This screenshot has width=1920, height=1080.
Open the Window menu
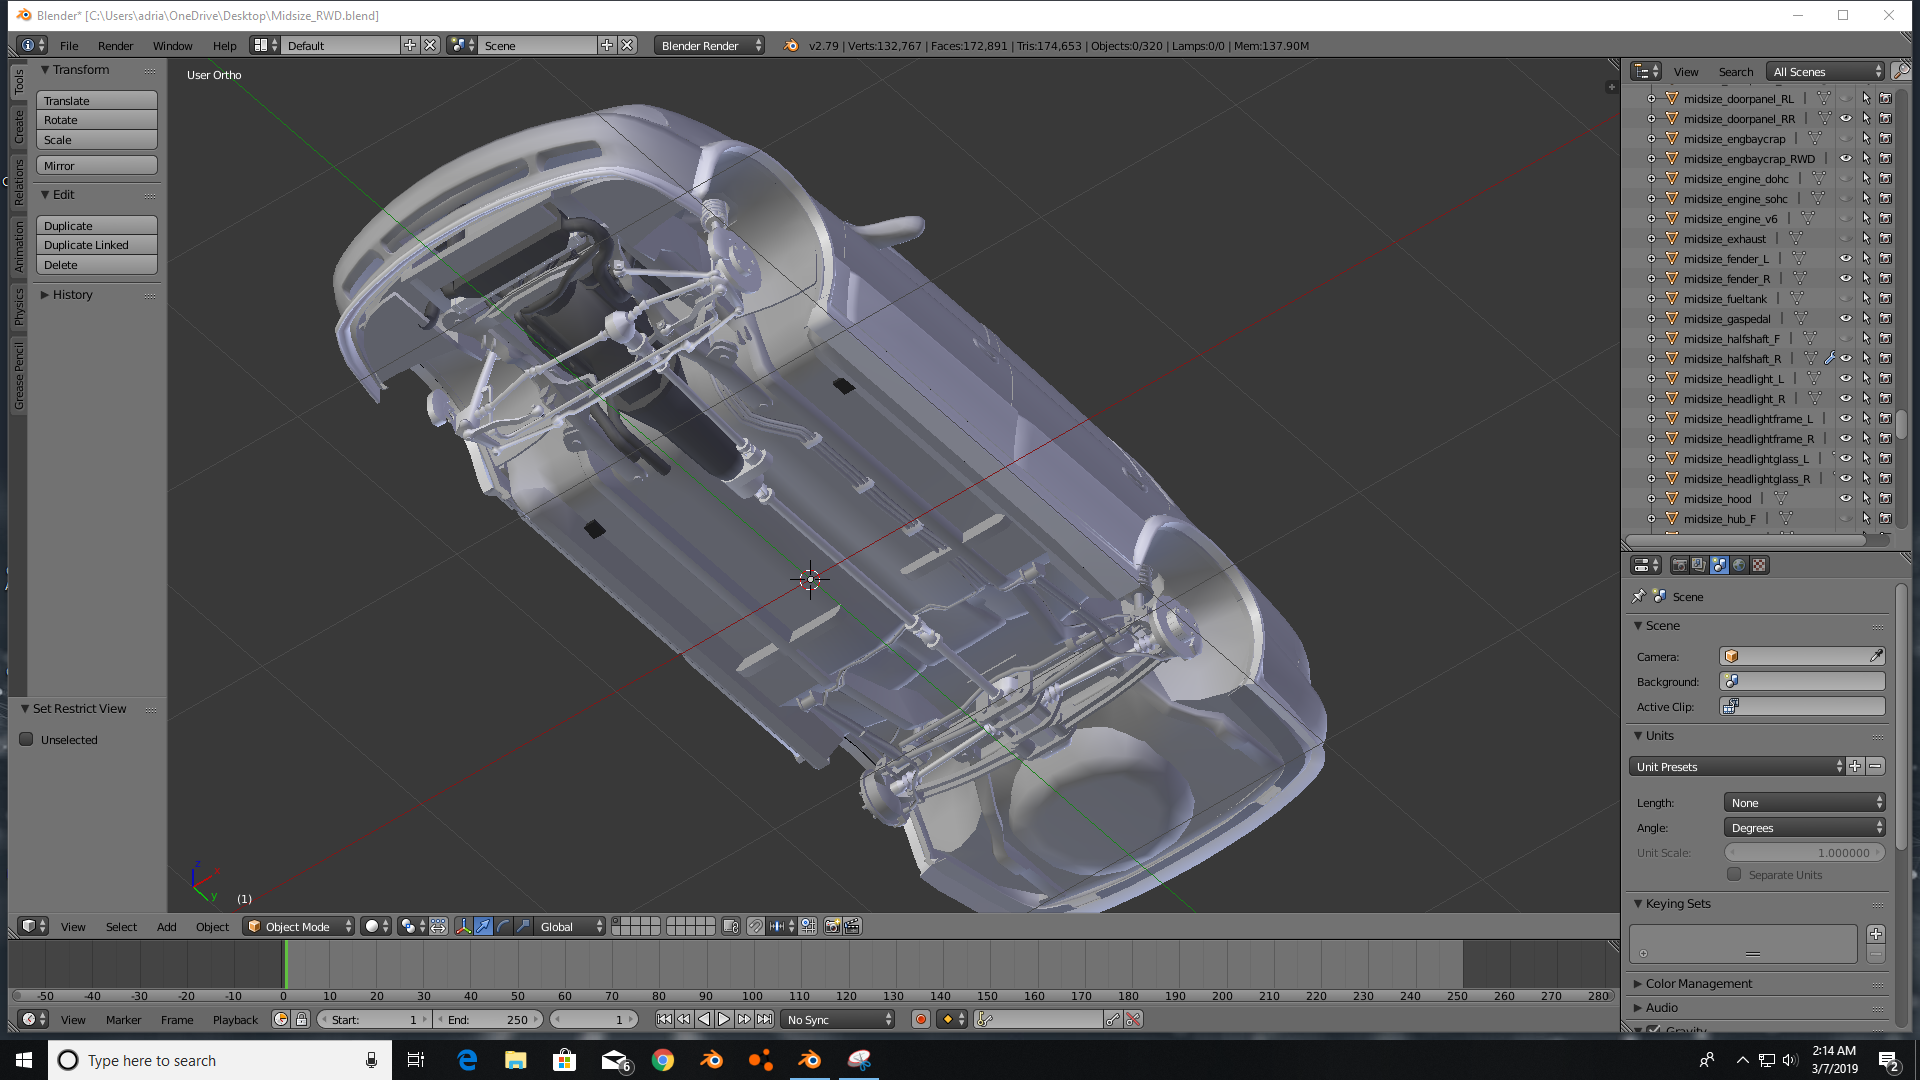(172, 45)
